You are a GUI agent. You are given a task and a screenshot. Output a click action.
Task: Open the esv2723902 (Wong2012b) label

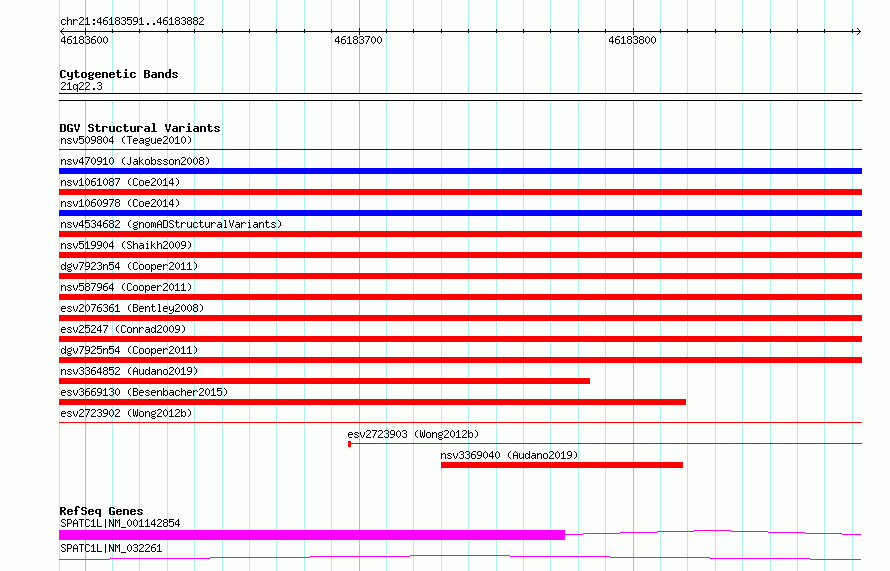coord(126,413)
